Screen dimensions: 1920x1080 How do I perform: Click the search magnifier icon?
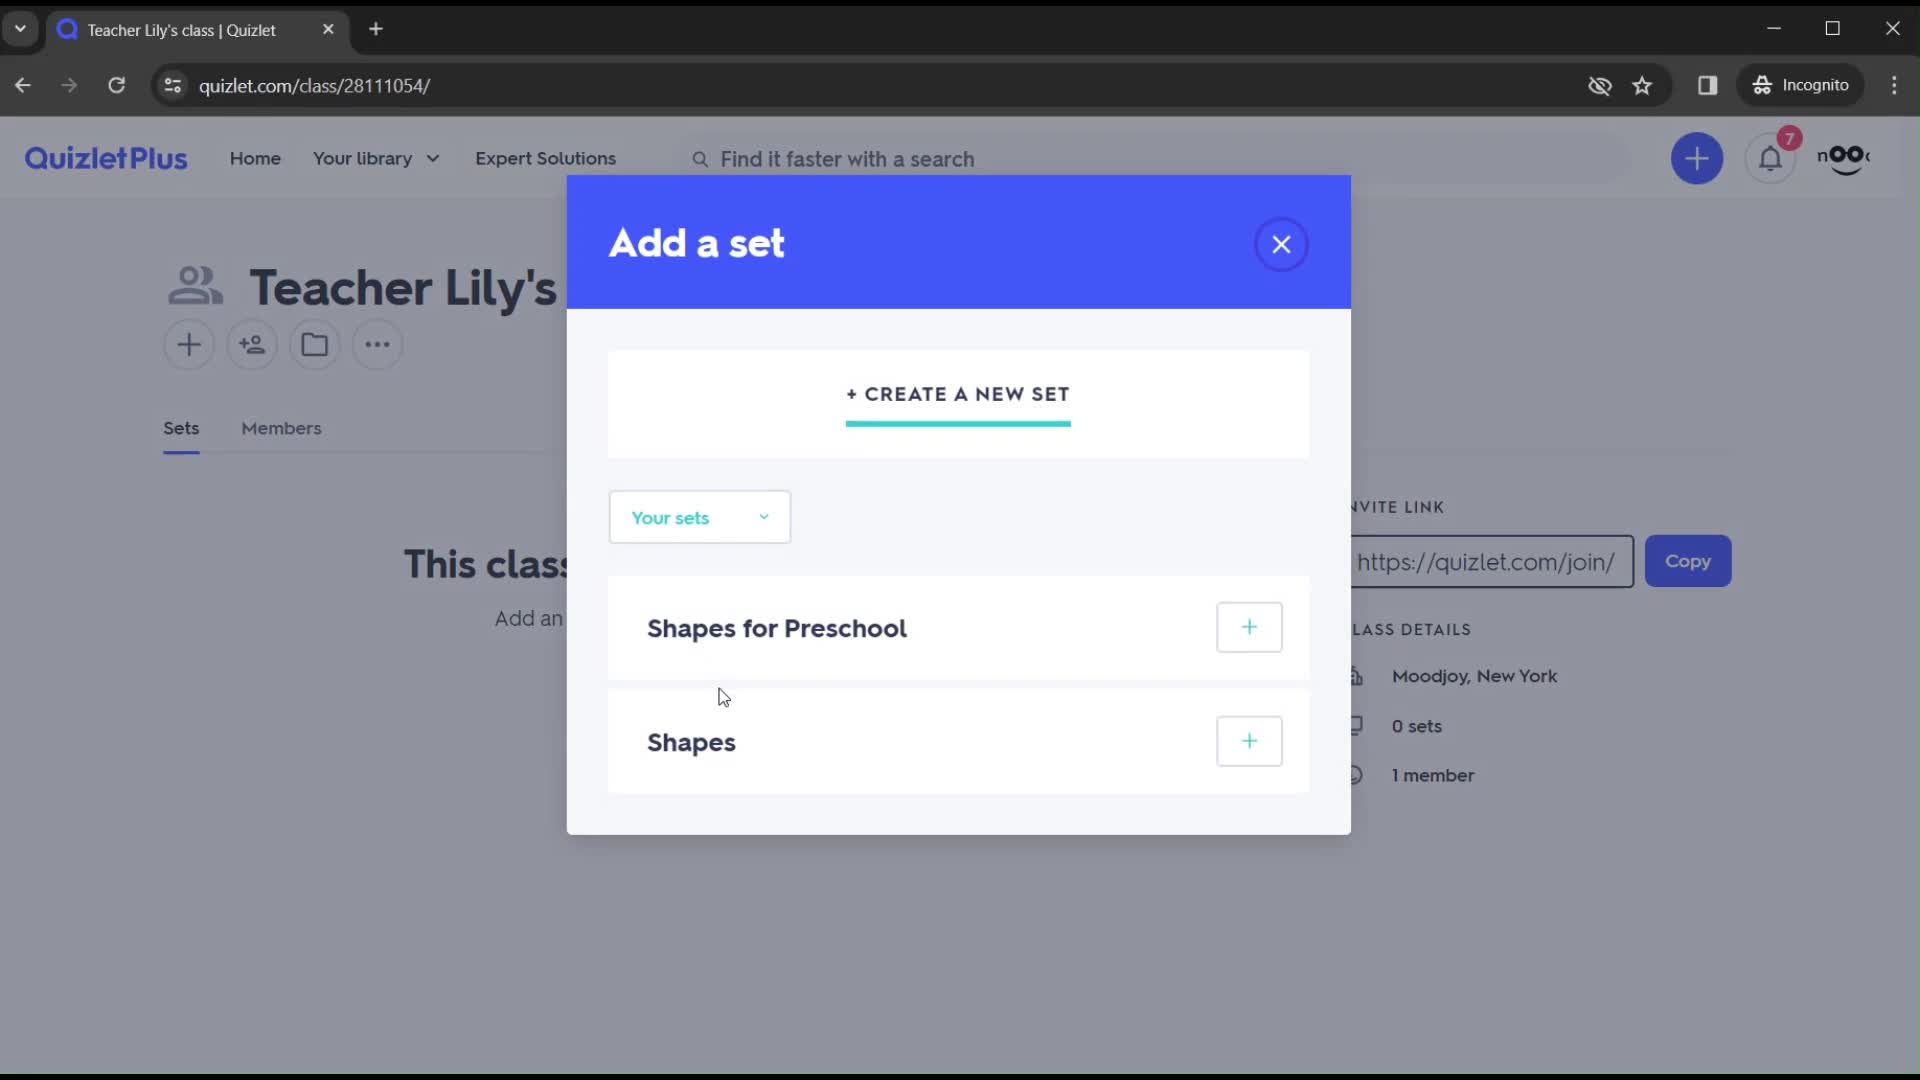click(699, 158)
